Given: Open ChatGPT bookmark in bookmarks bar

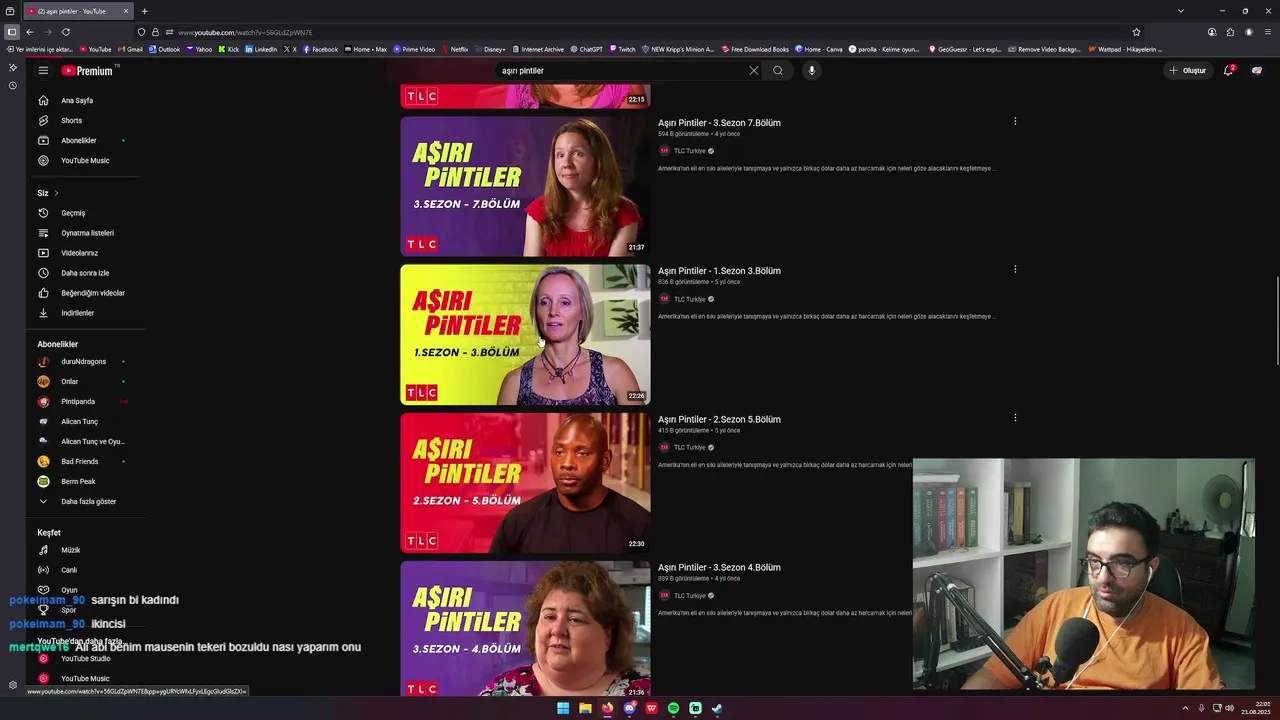Looking at the screenshot, I should (x=587, y=49).
